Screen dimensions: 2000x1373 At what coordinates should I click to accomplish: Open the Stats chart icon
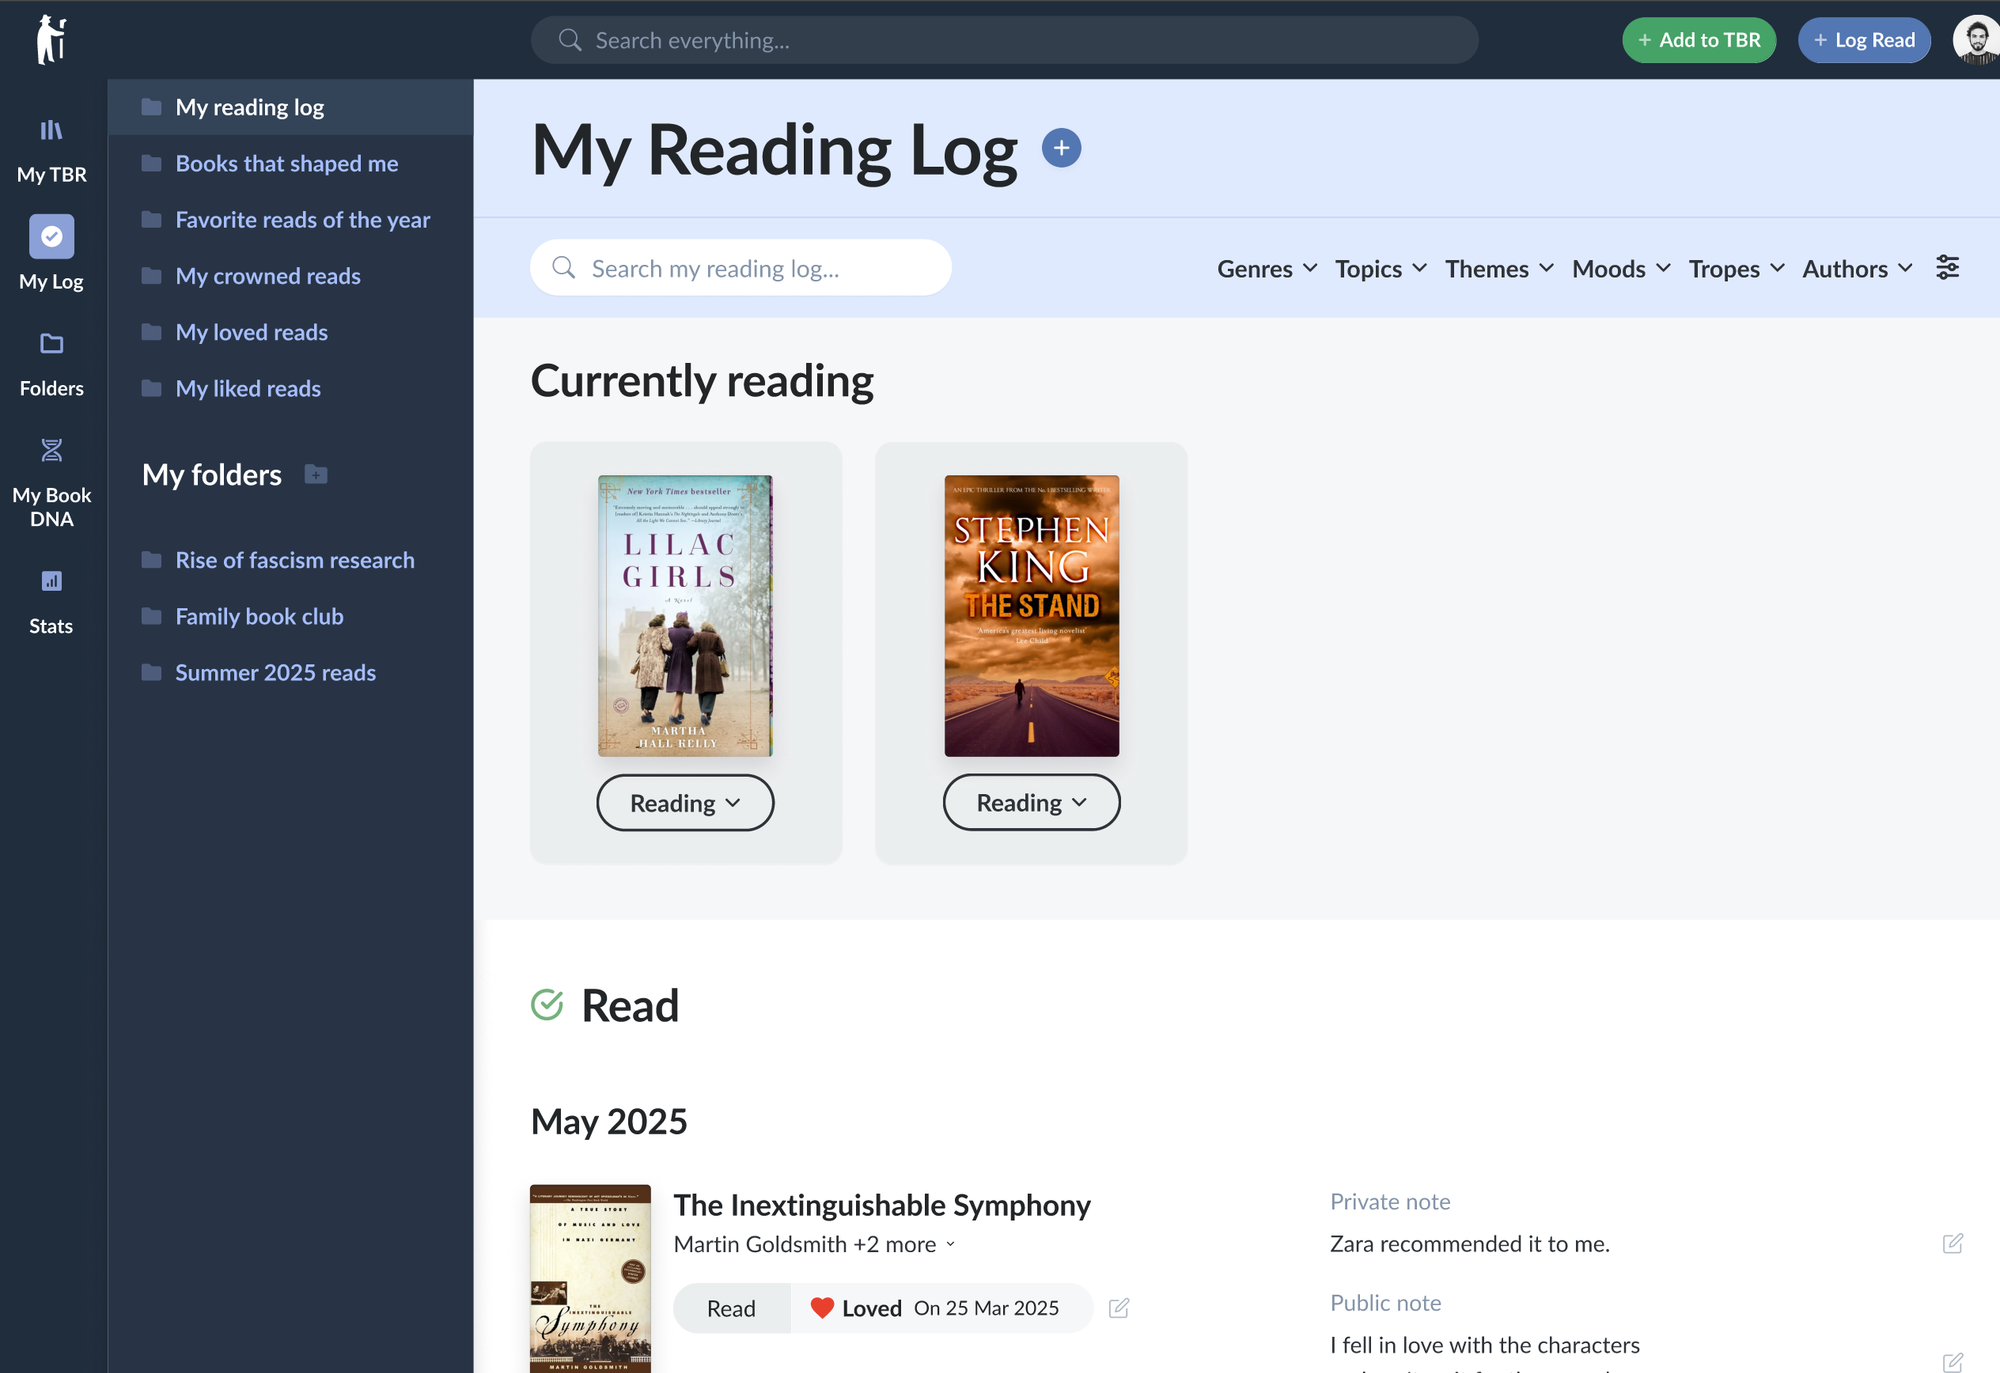[x=51, y=581]
